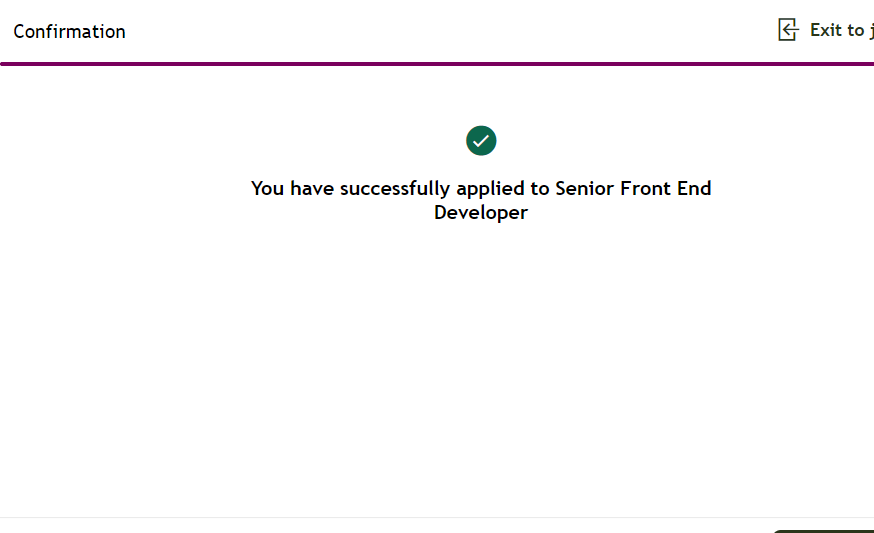Click the word "Exit" beside the door icon
874x533 pixels.
click(825, 30)
